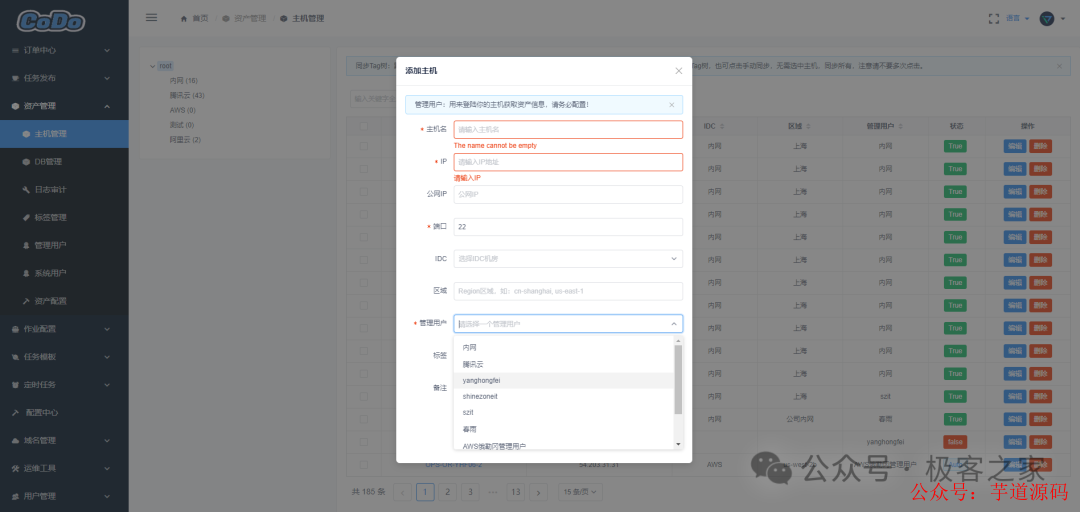Close the 添加主机 dialog
The width and height of the screenshot is (1080, 512).
(678, 70)
